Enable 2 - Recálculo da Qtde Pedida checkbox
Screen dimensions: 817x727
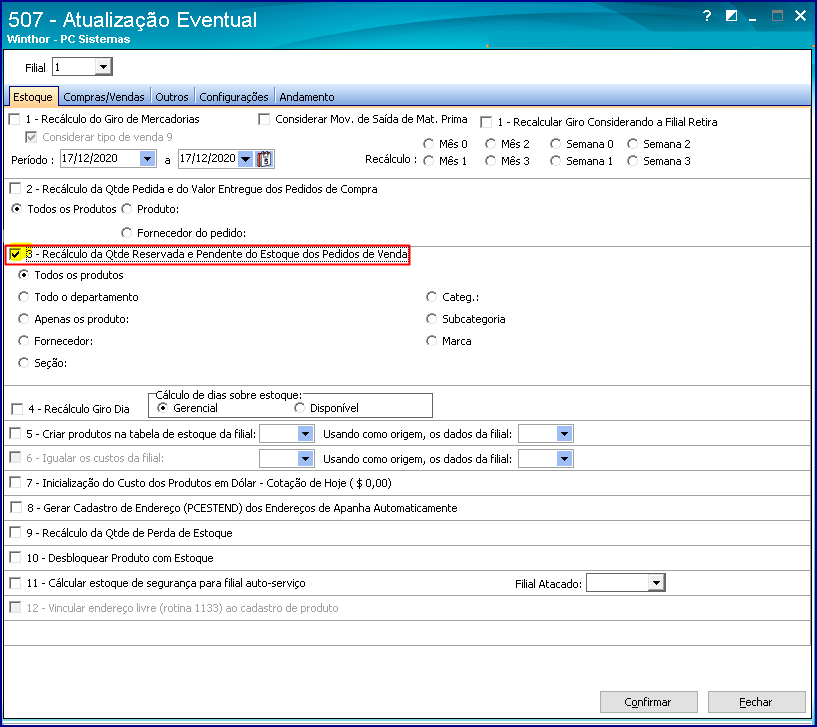pyautogui.click(x=16, y=189)
